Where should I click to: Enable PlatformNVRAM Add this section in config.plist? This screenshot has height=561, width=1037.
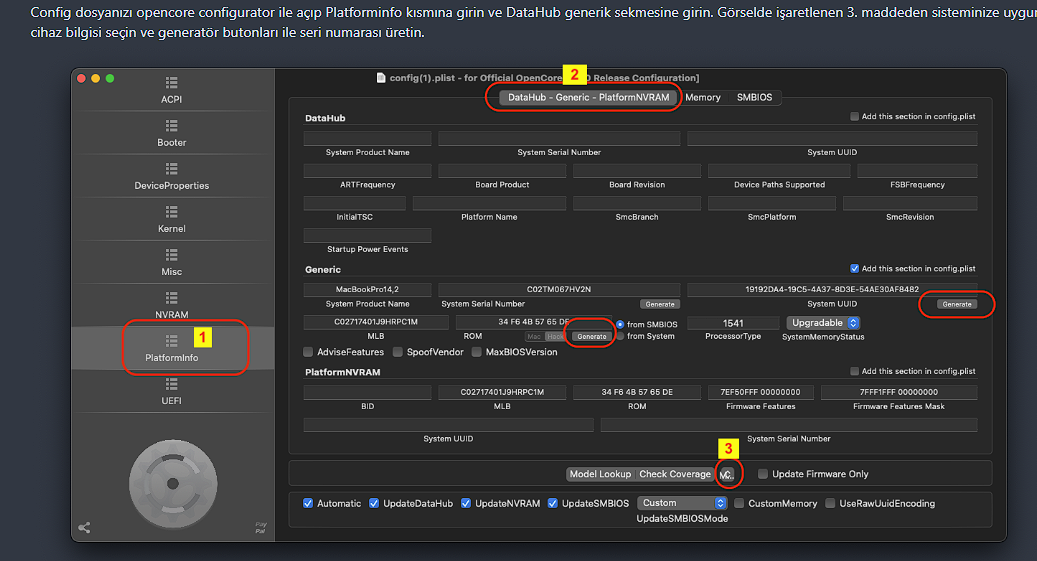pyautogui.click(x=854, y=371)
